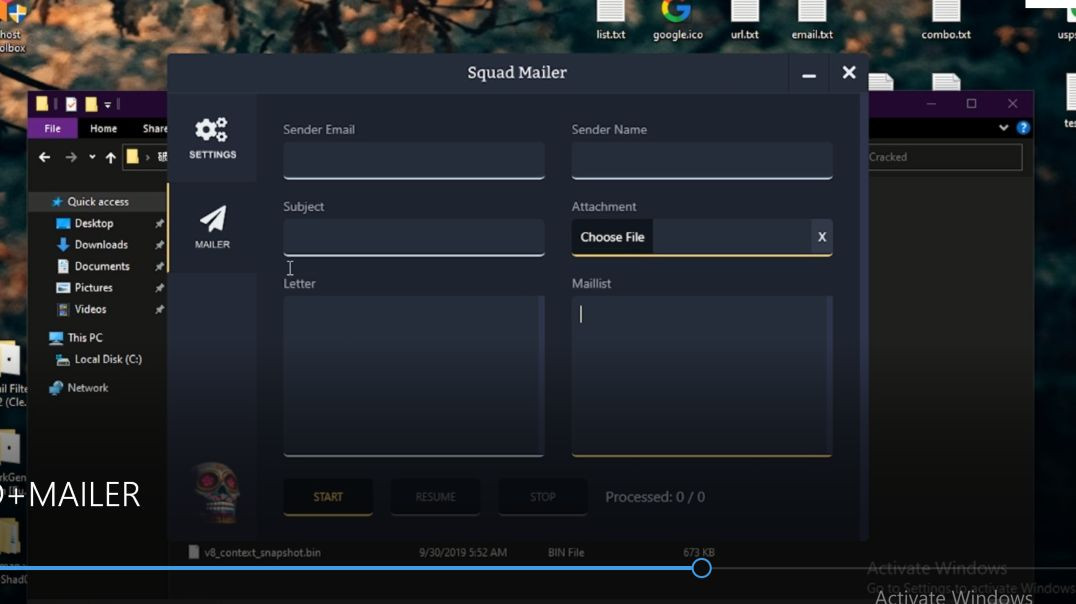Viewport: 1076px width, 604px height.
Task: Click the RESUME button
Action: click(435, 497)
